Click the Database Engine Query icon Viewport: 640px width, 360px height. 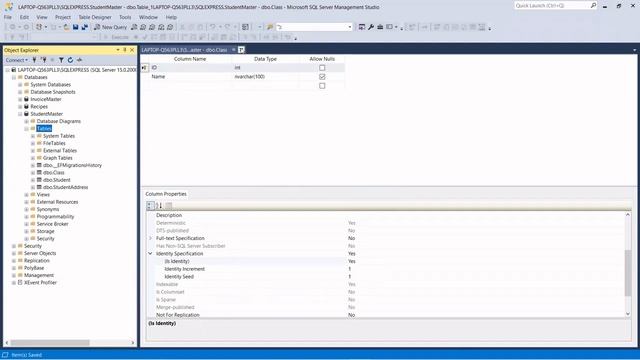tap(134, 27)
